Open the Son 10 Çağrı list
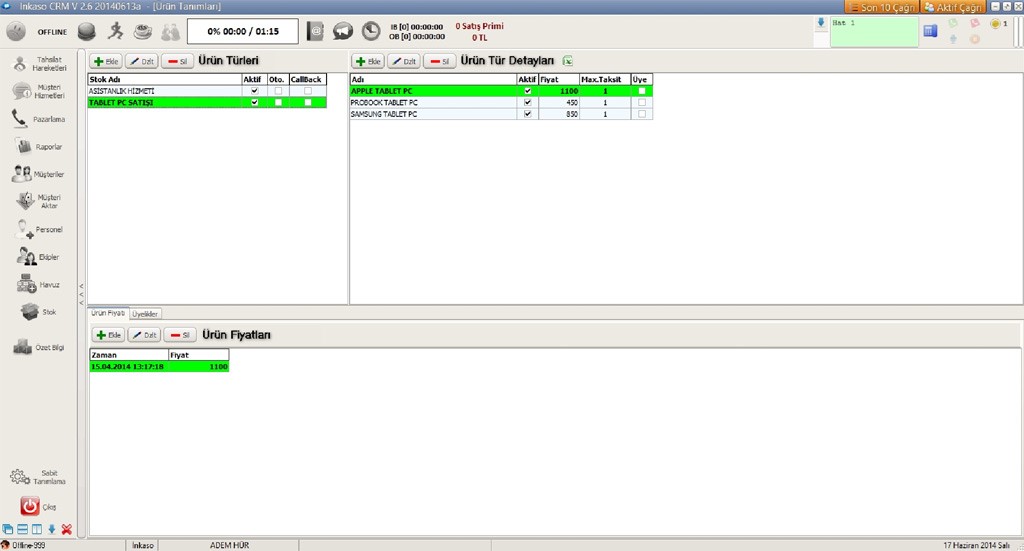The width and height of the screenshot is (1024, 551). (x=880, y=7)
